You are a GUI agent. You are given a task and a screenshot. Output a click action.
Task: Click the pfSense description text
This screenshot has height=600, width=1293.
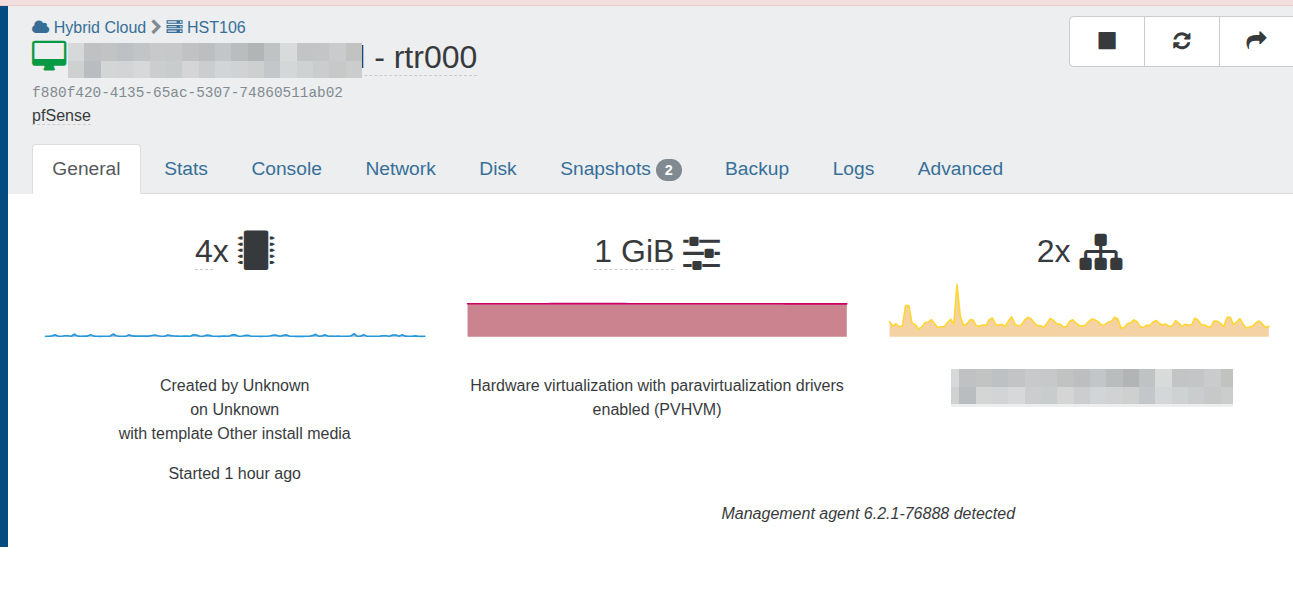[61, 116]
